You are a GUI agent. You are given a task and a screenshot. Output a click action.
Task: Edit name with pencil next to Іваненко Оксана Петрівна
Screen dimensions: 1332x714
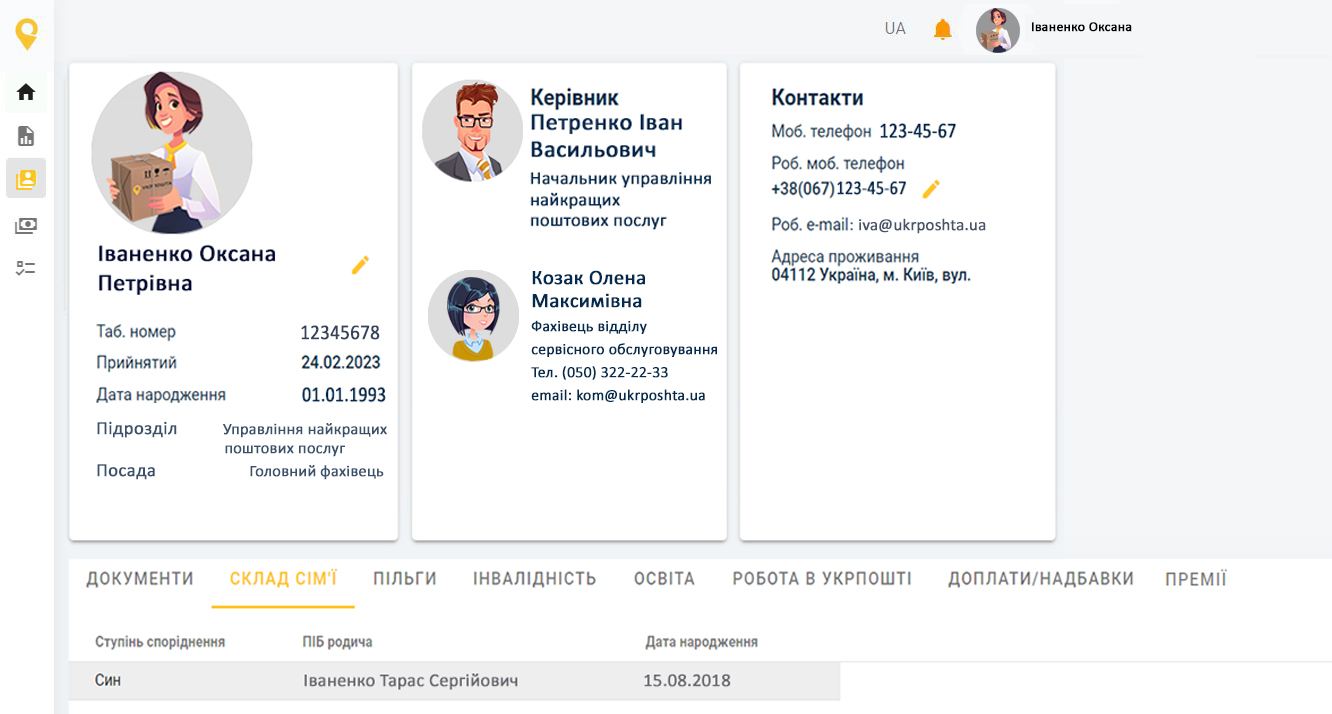[360, 265]
